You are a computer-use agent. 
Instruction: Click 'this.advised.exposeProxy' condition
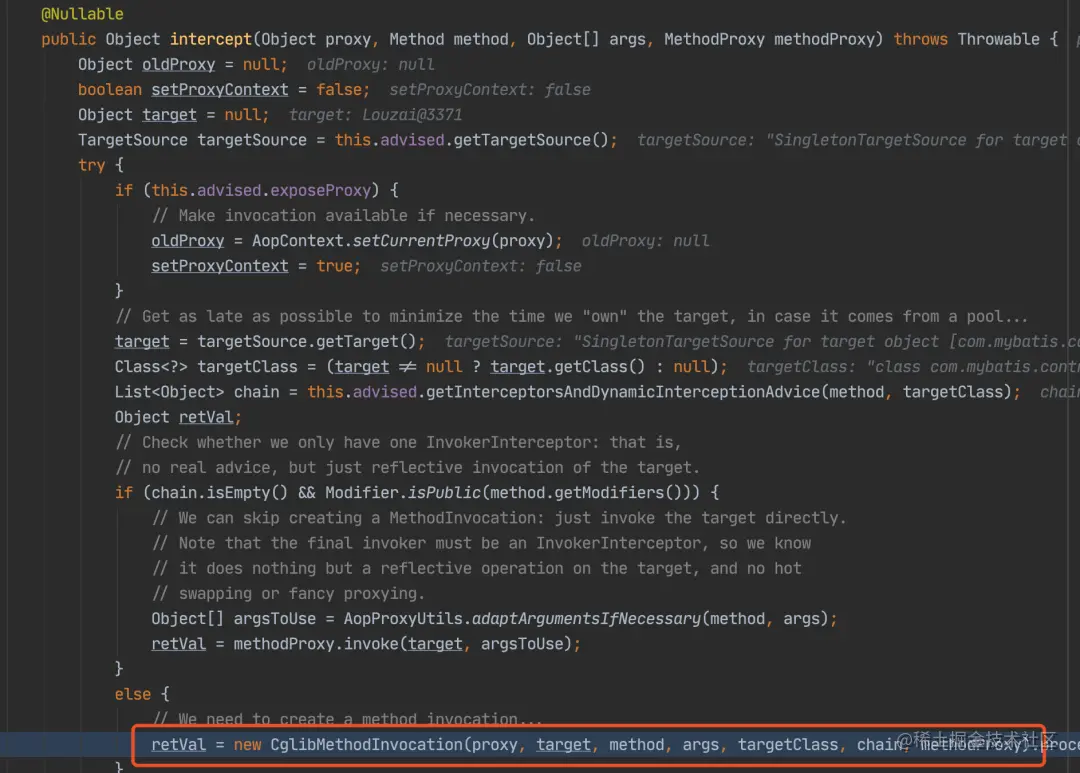(x=261, y=190)
